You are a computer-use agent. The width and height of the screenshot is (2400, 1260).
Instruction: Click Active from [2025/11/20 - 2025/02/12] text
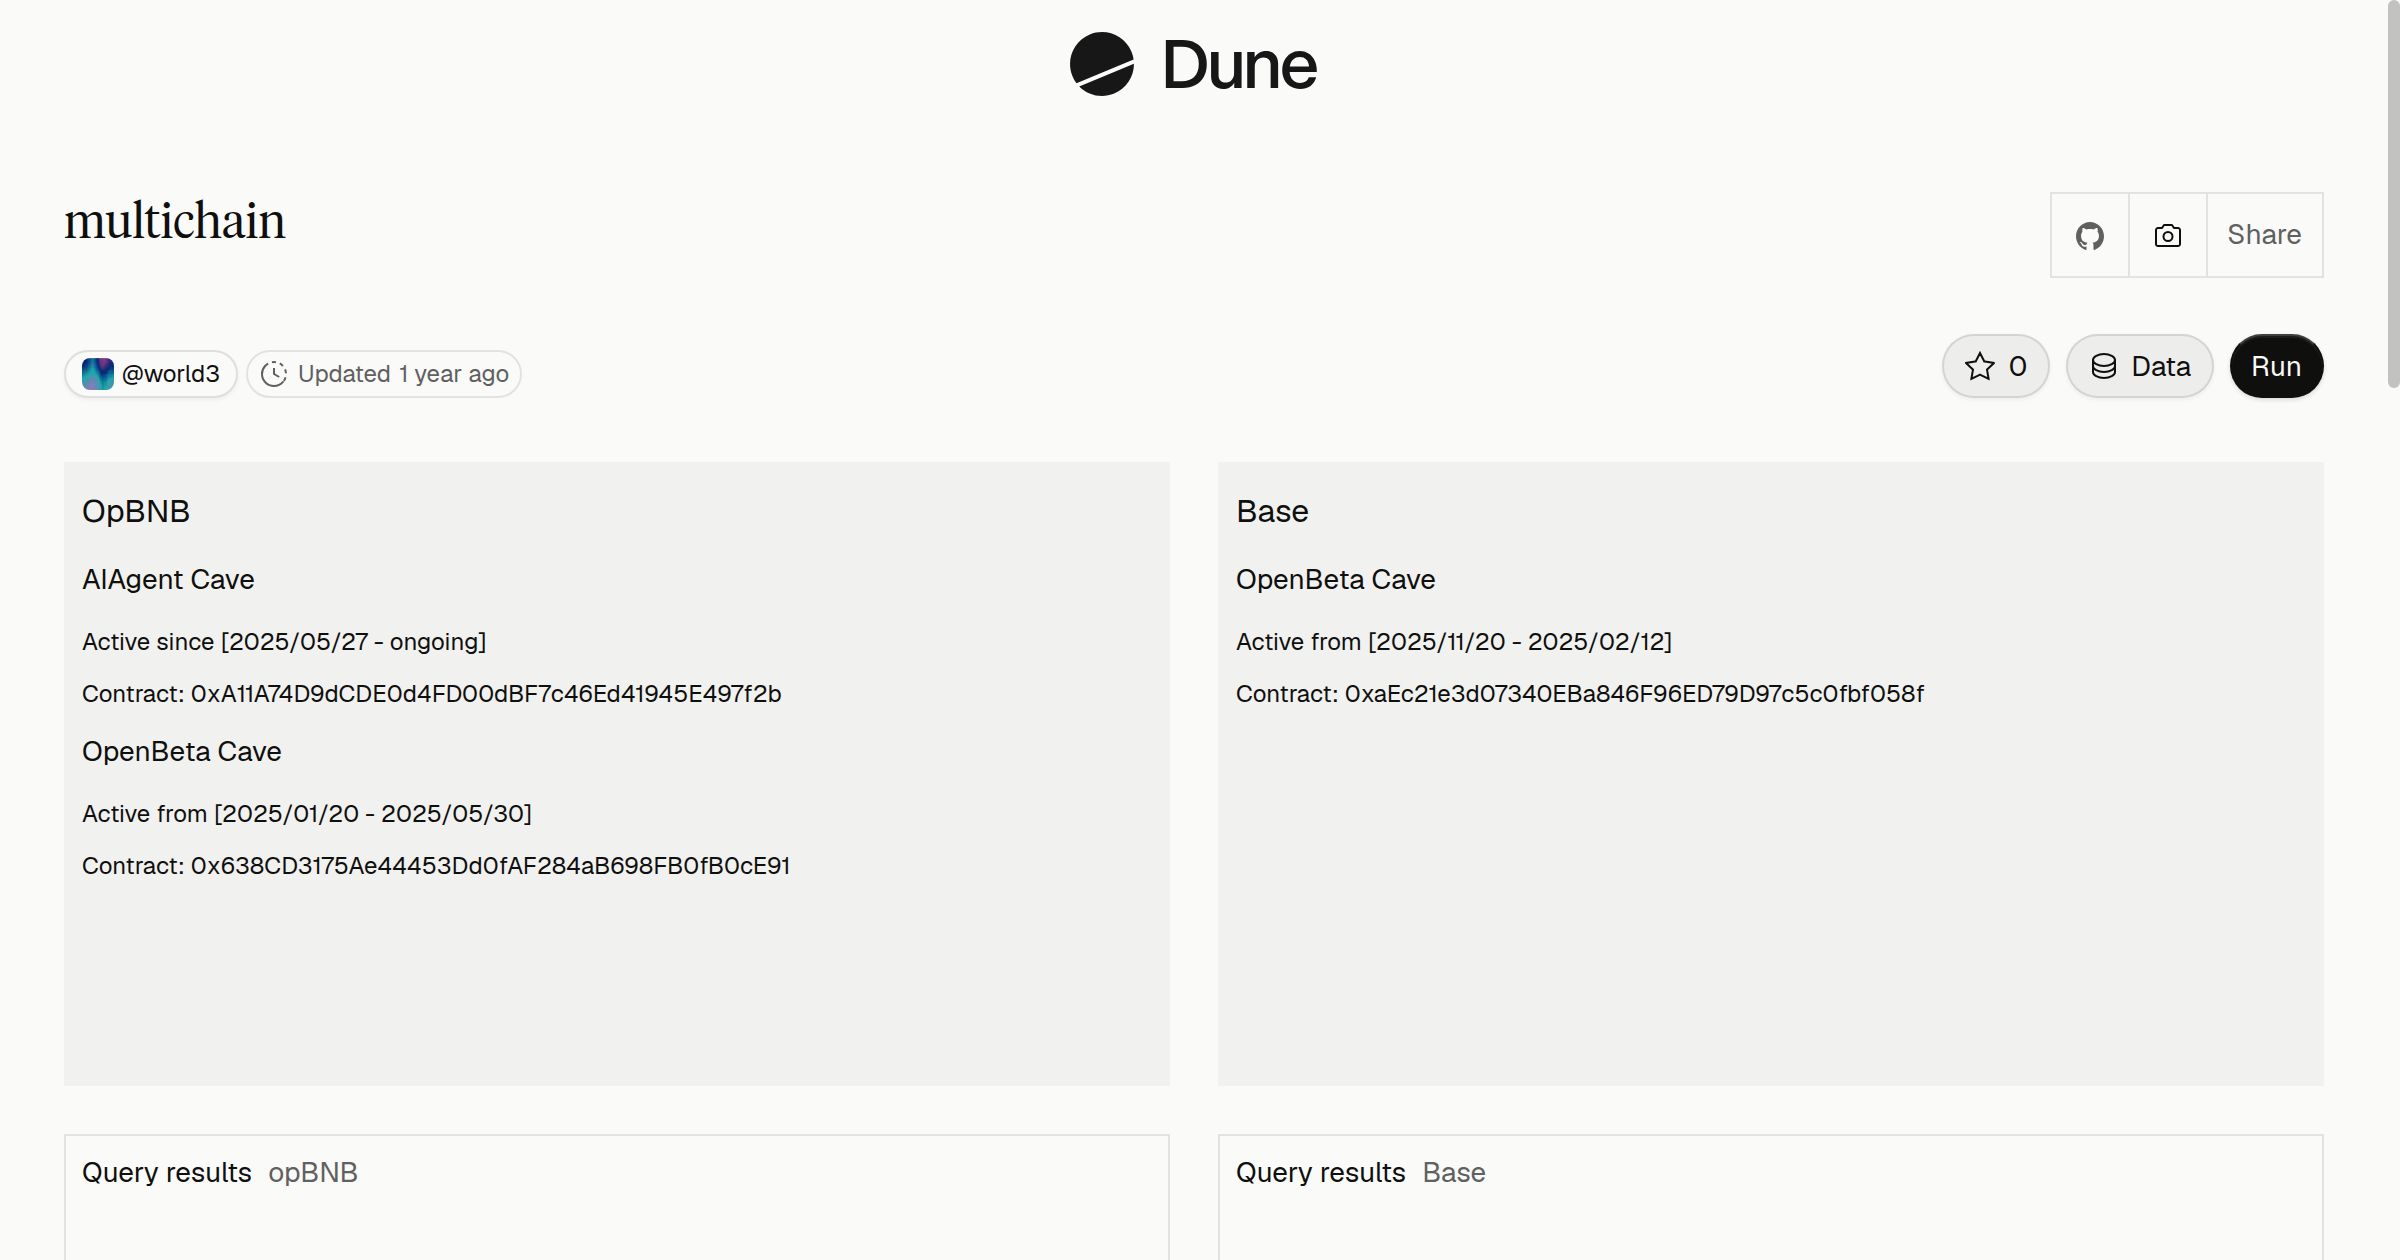[1454, 642]
